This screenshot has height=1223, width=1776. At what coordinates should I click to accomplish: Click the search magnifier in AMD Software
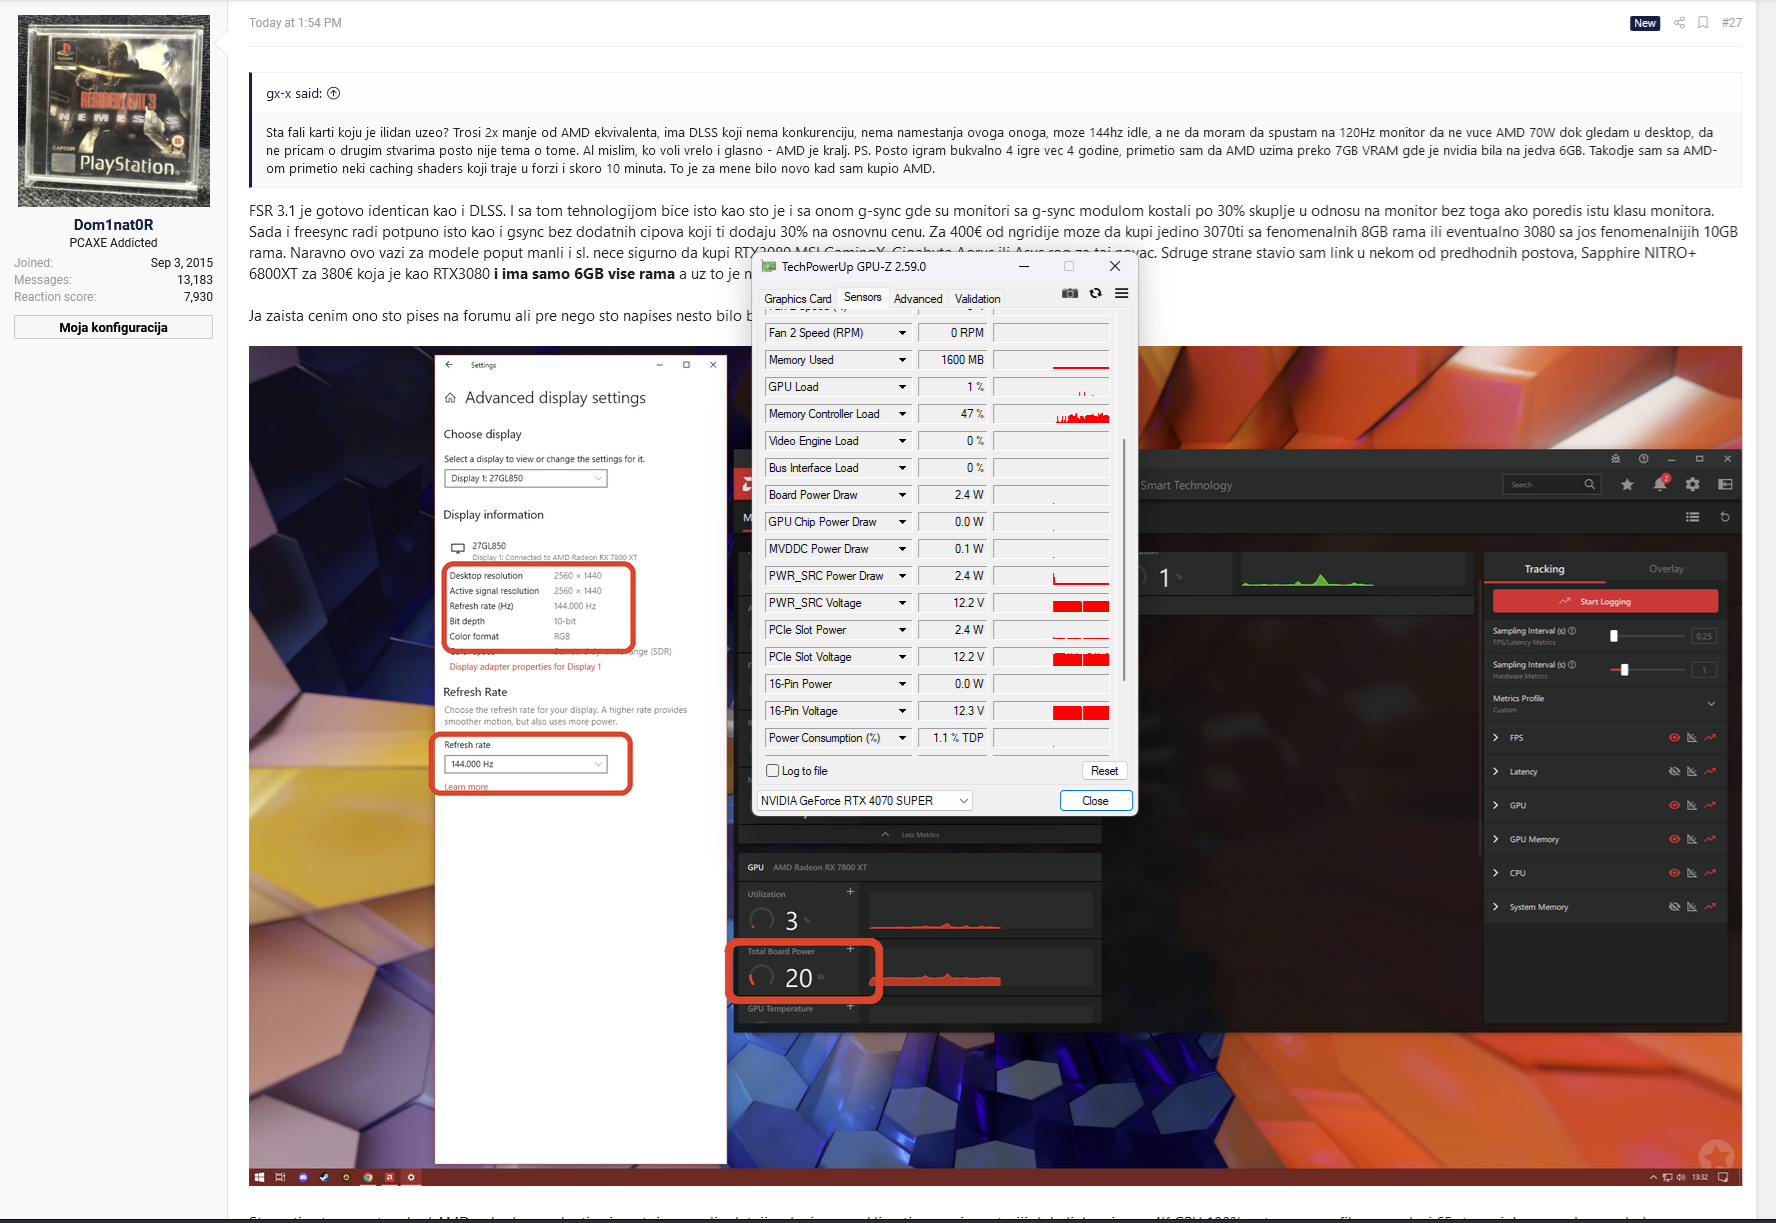[1589, 484]
